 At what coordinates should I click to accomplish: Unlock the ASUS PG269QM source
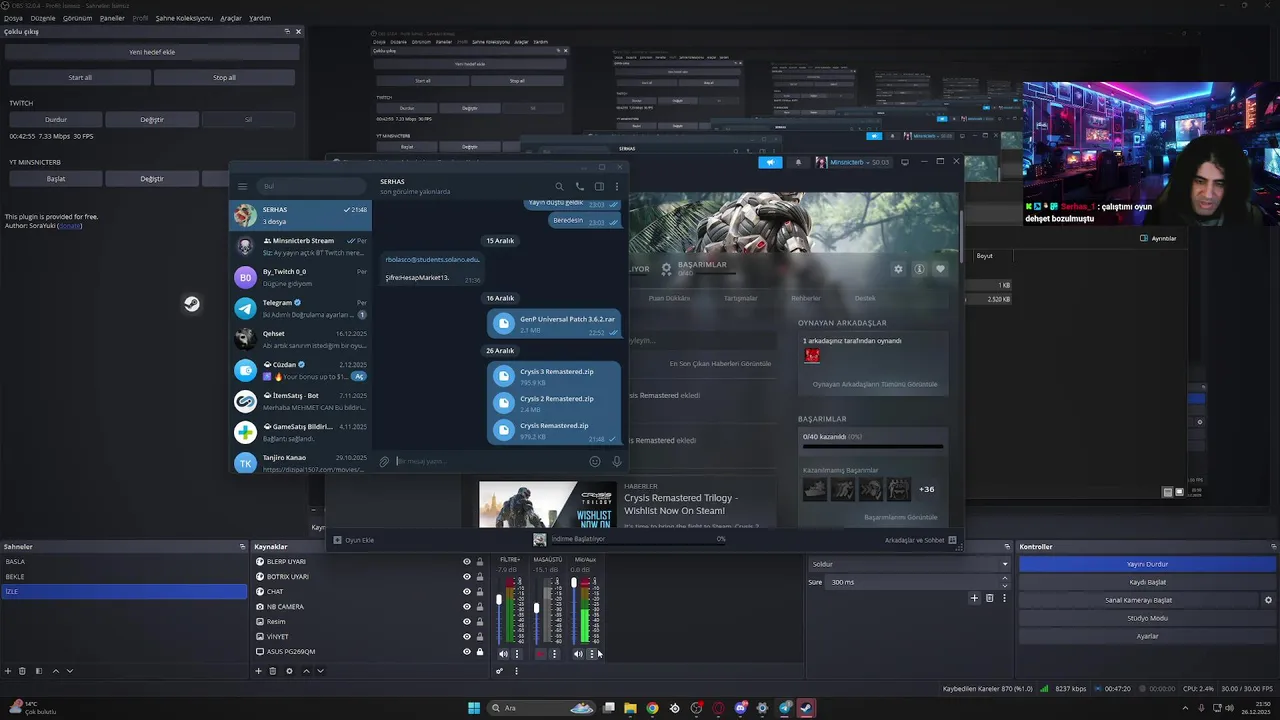[480, 652]
